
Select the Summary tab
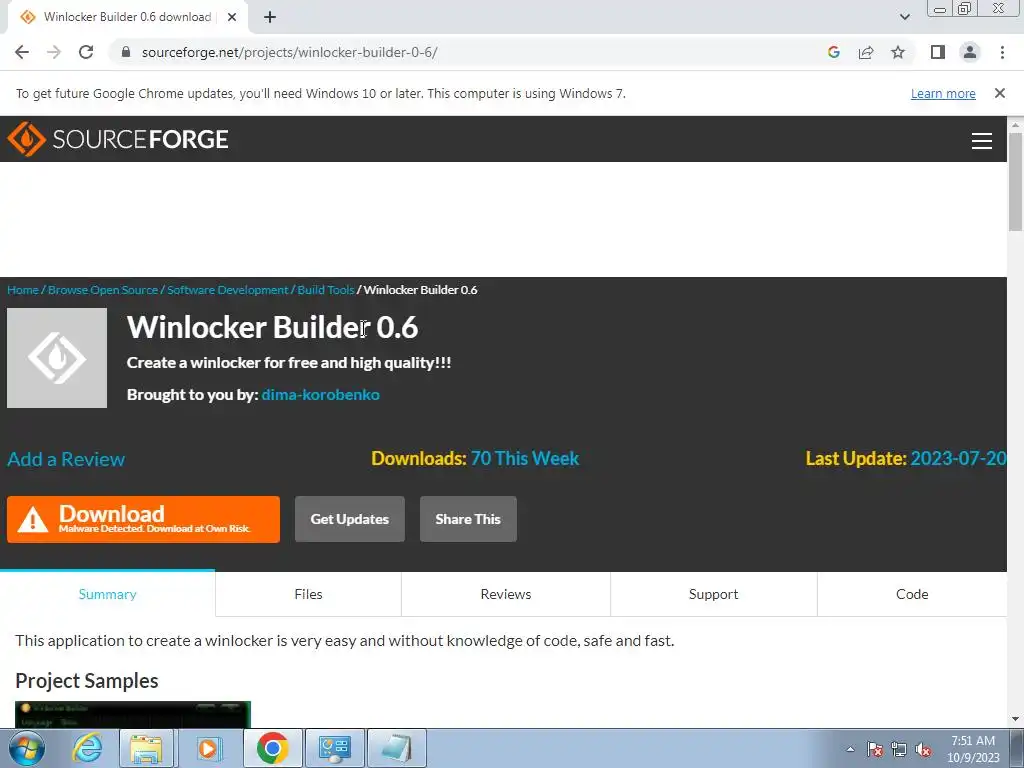[108, 594]
